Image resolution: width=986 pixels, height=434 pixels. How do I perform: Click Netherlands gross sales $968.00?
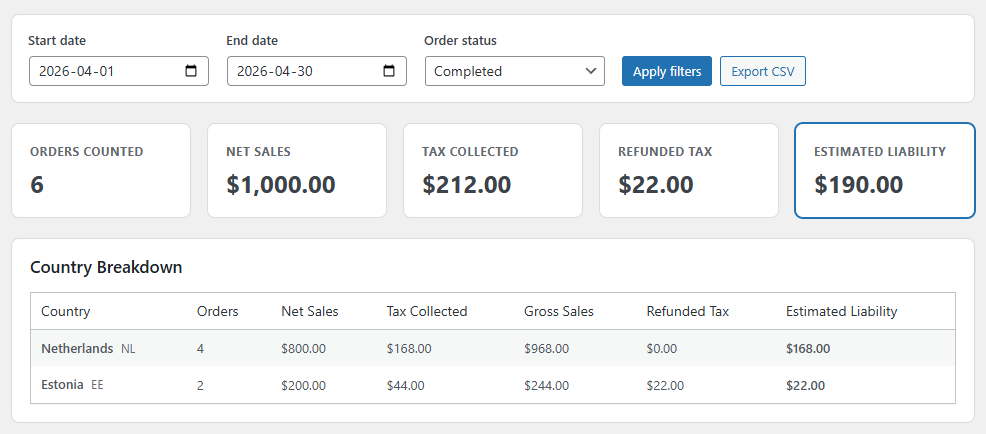(x=546, y=348)
